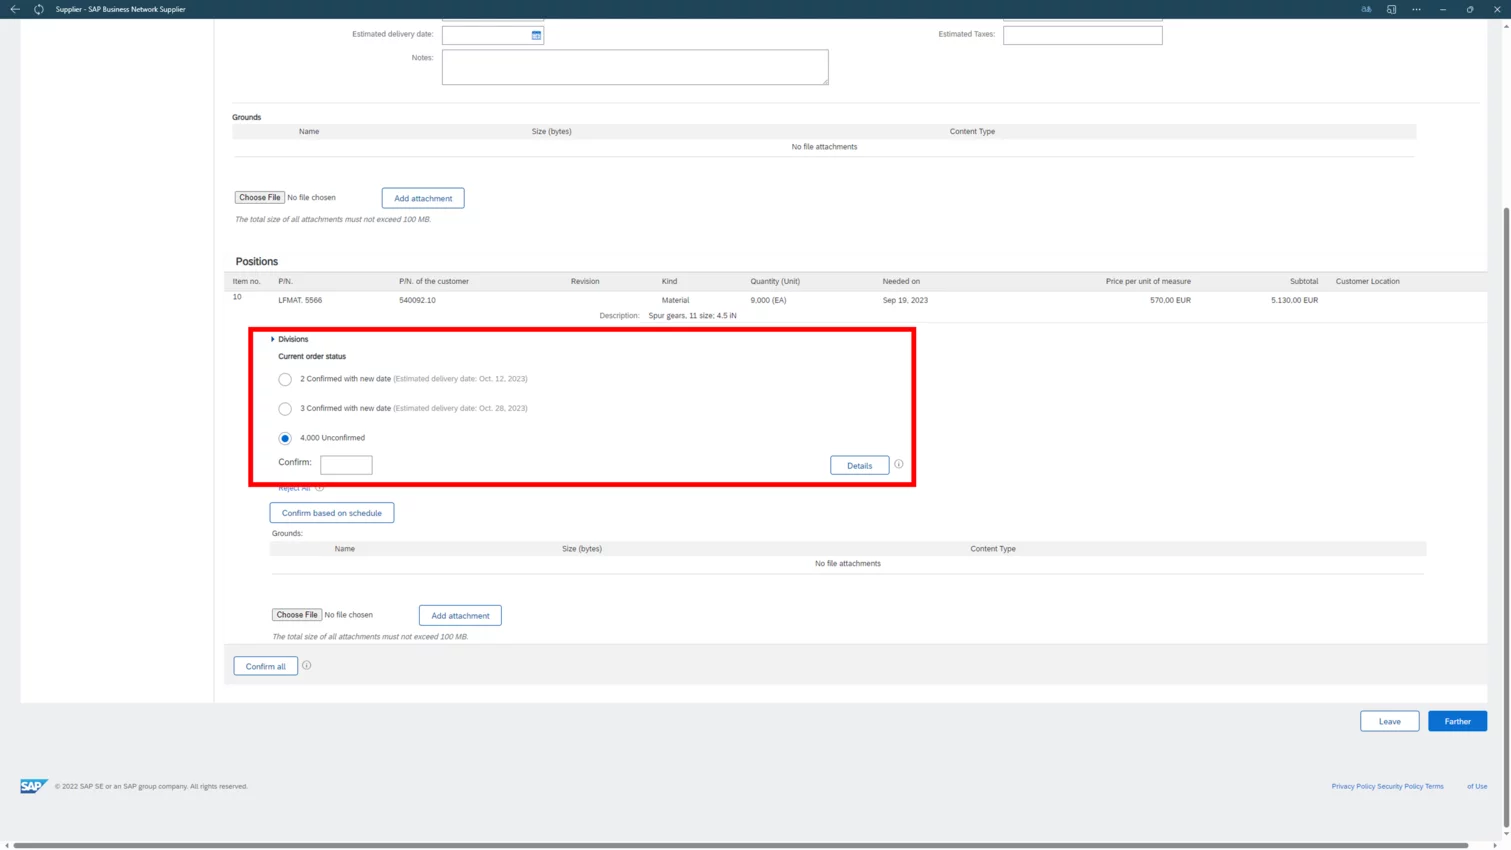Open the three-dot more options menu
This screenshot has height=850, width=1511.
tap(1416, 9)
